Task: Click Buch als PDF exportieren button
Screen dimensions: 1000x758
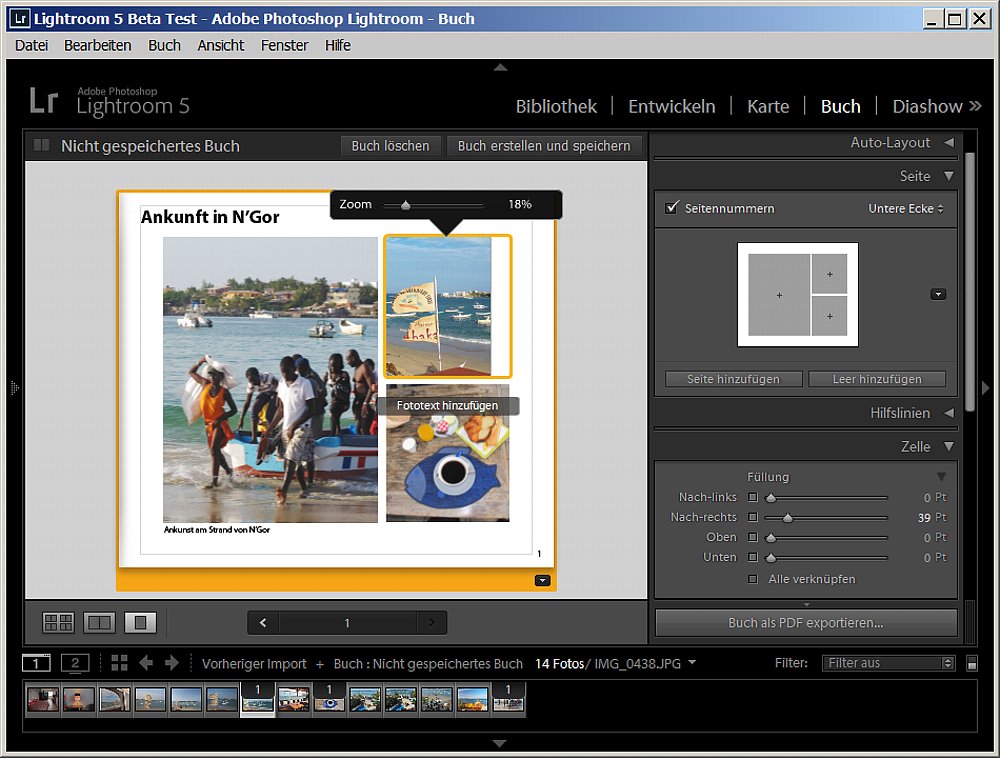Action: (x=806, y=623)
